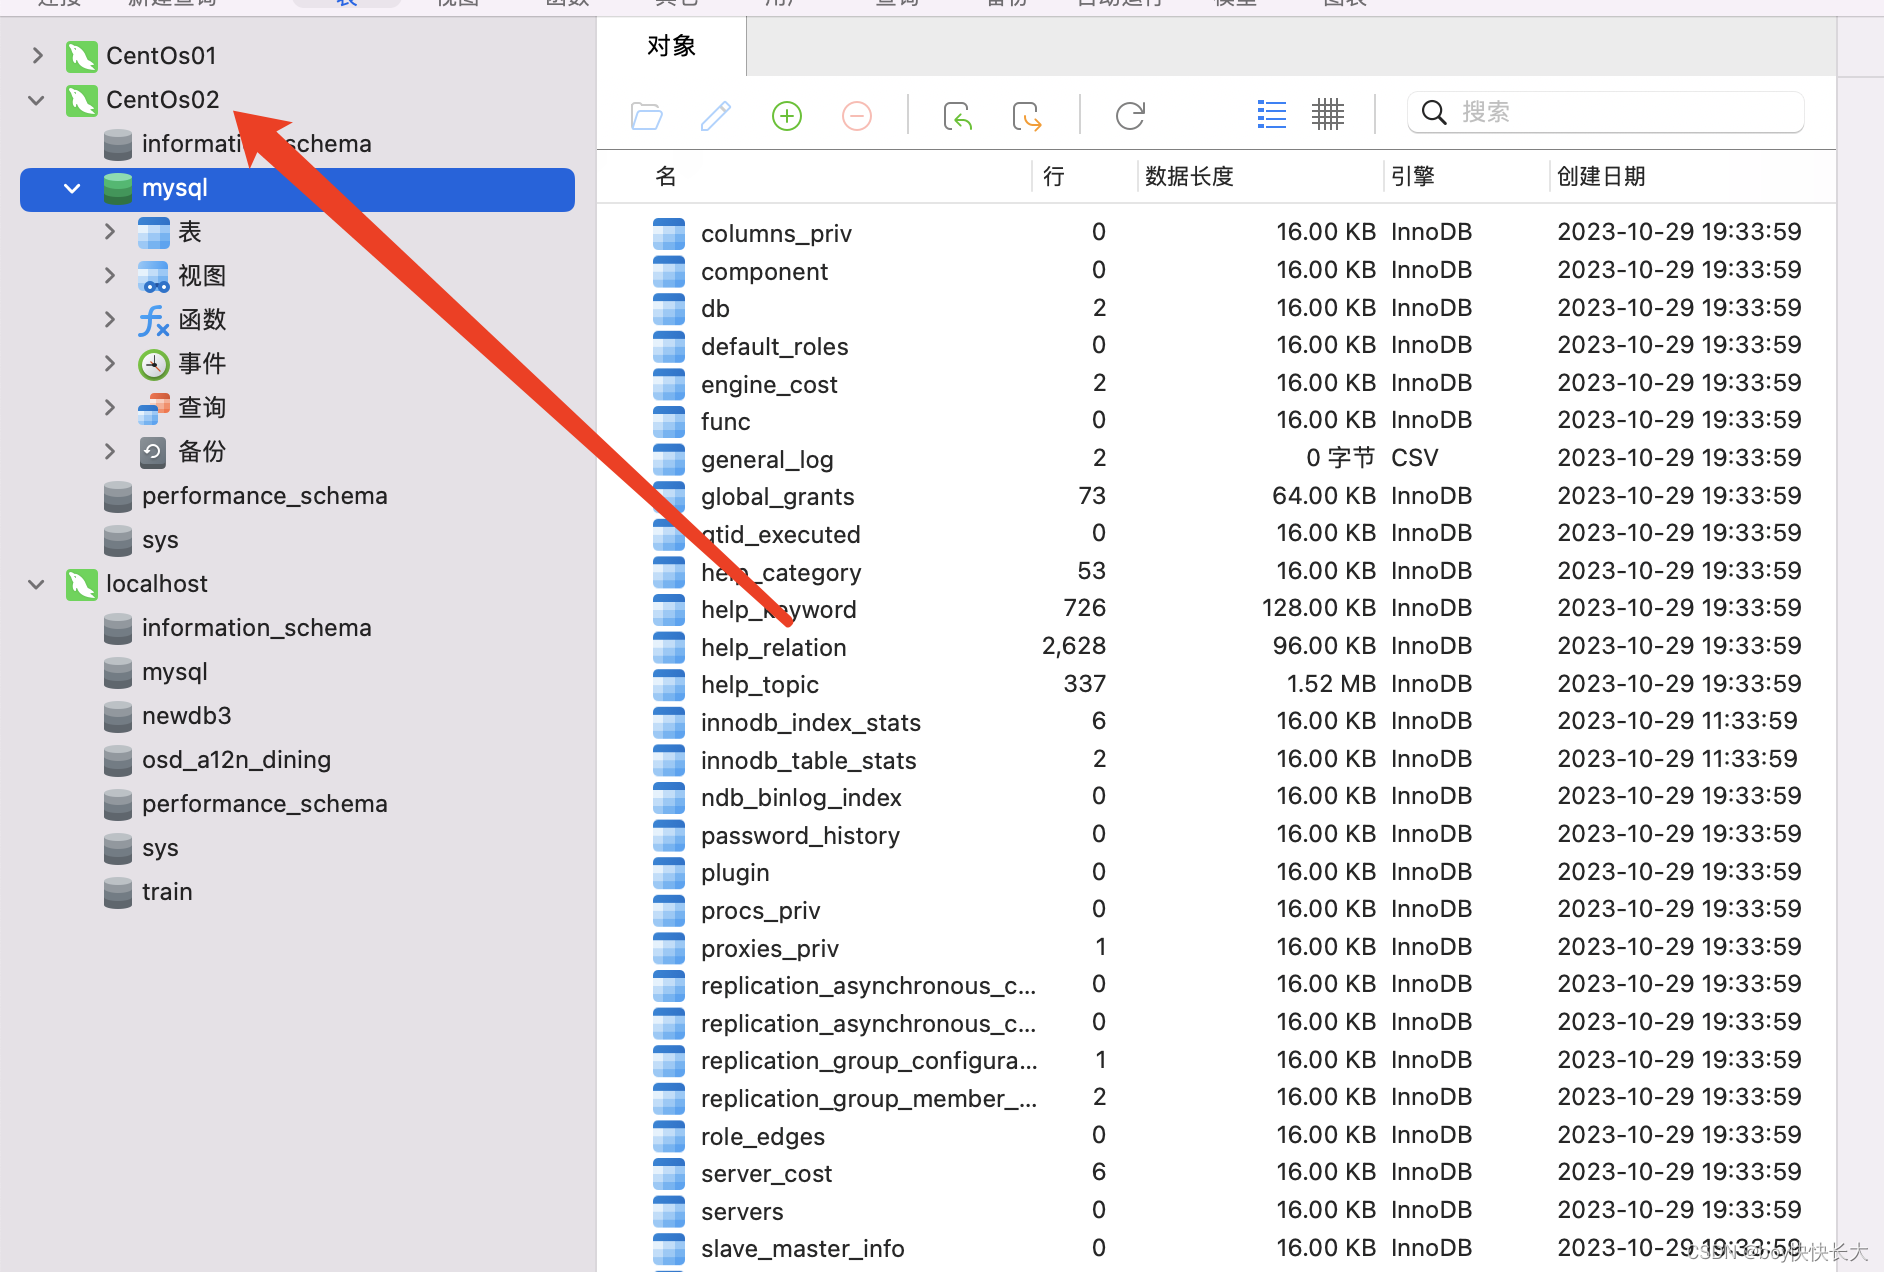Click the search magnifier icon
The height and width of the screenshot is (1272, 1884).
pyautogui.click(x=1434, y=112)
